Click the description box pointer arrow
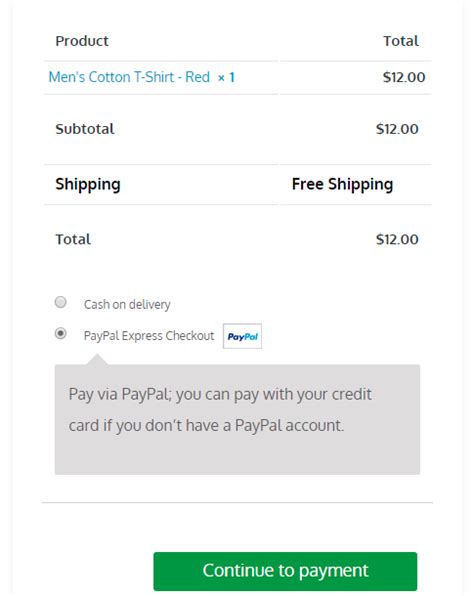Viewport: 474px width, 596px height. tap(97, 360)
